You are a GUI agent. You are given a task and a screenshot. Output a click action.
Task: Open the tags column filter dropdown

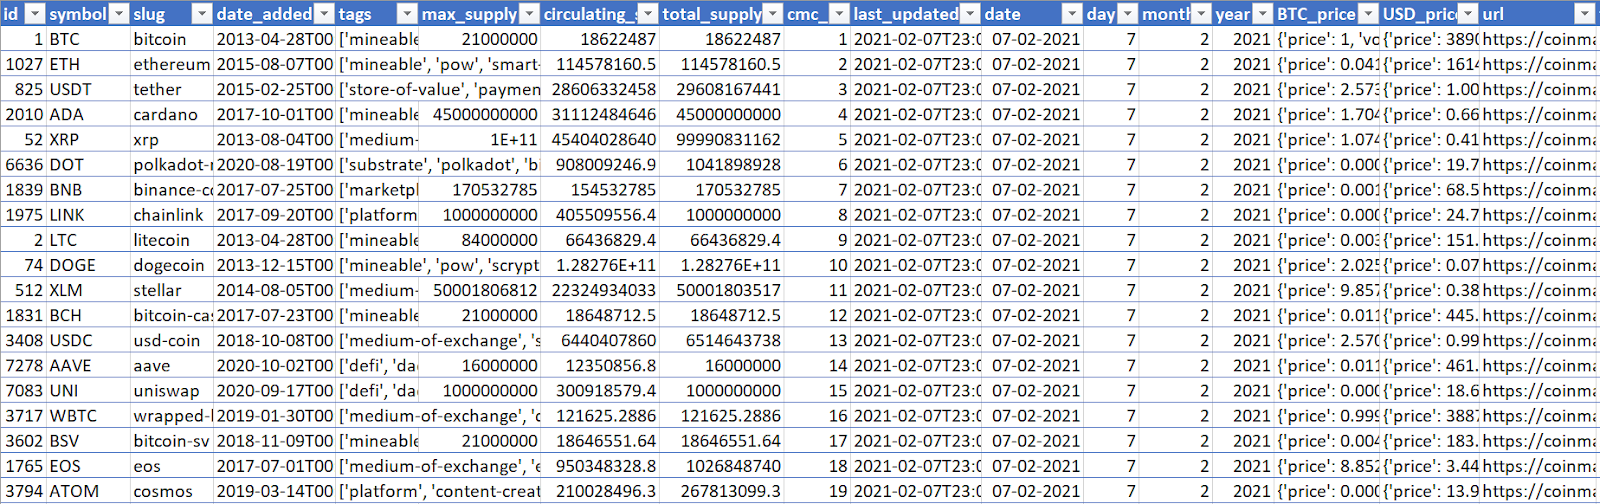tap(407, 14)
